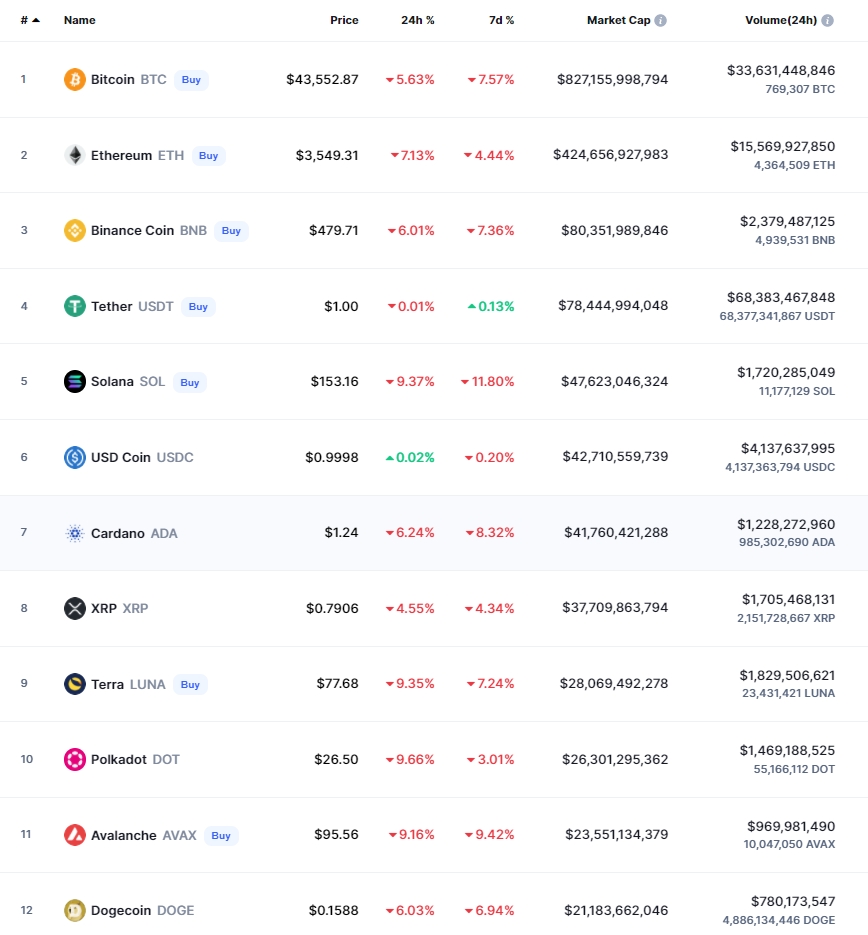Click the Solana logo icon
The image size is (868, 935).
coord(75,382)
